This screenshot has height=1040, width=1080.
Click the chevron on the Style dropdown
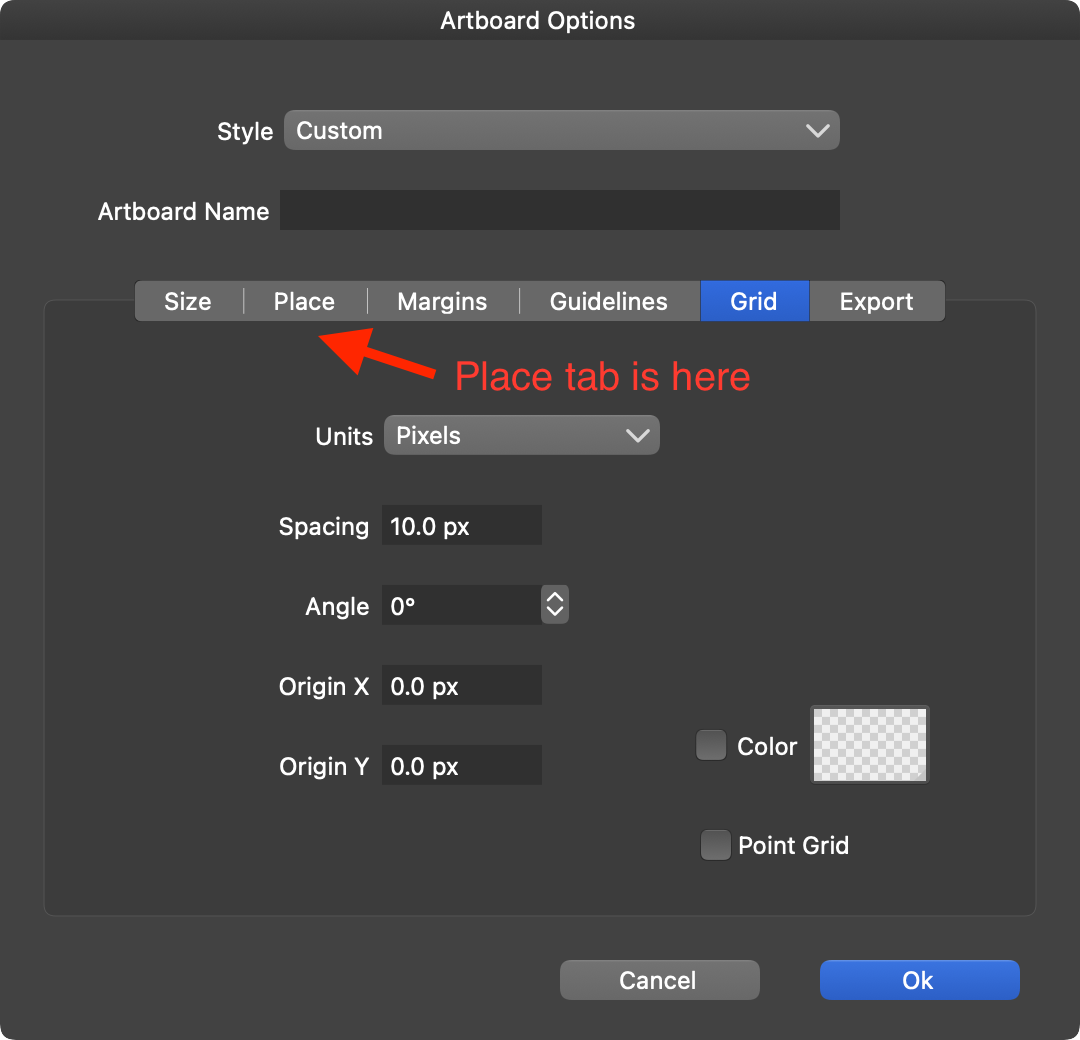pyautogui.click(x=817, y=131)
